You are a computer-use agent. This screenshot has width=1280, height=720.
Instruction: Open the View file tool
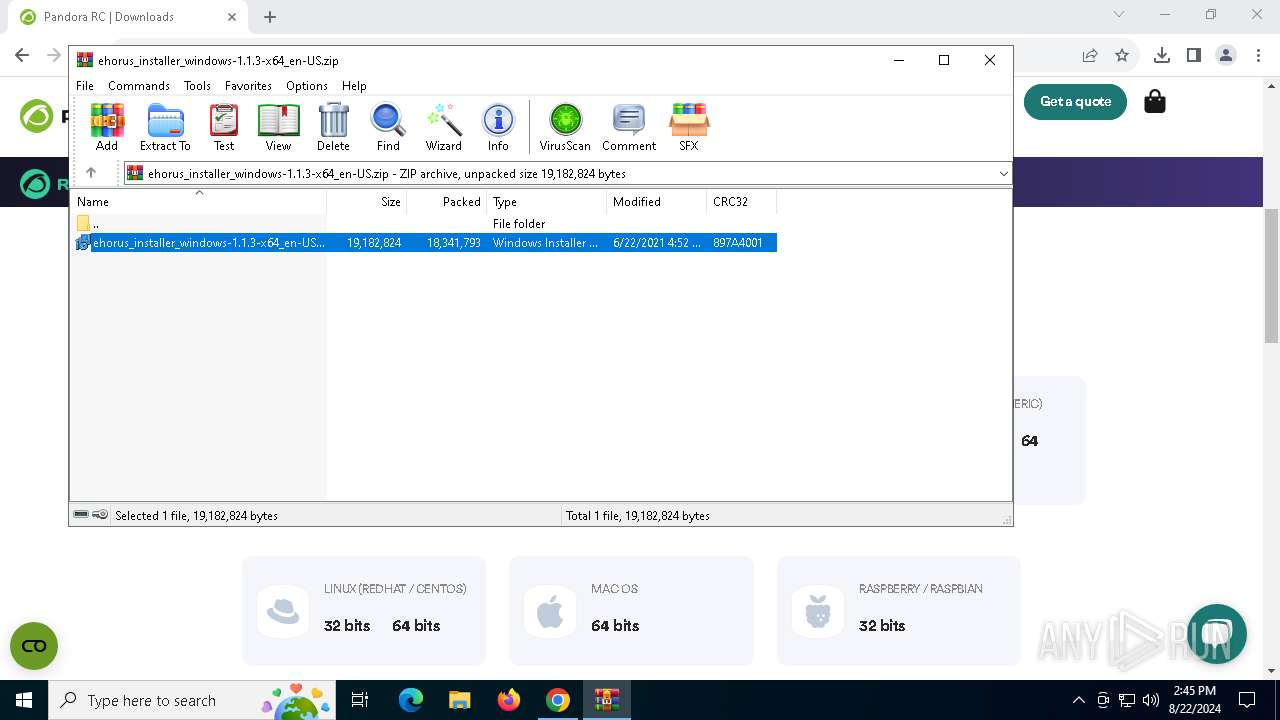278,127
